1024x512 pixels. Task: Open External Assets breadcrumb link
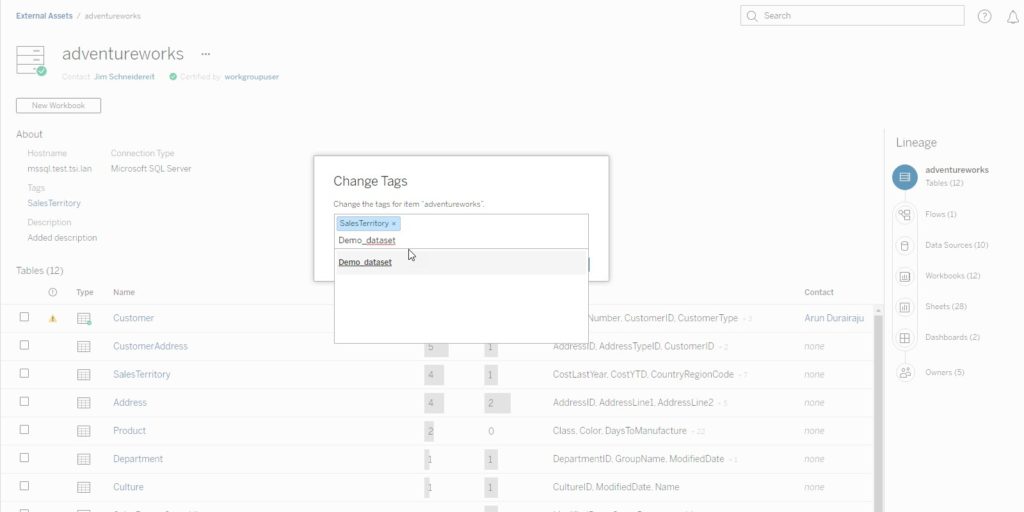44,16
